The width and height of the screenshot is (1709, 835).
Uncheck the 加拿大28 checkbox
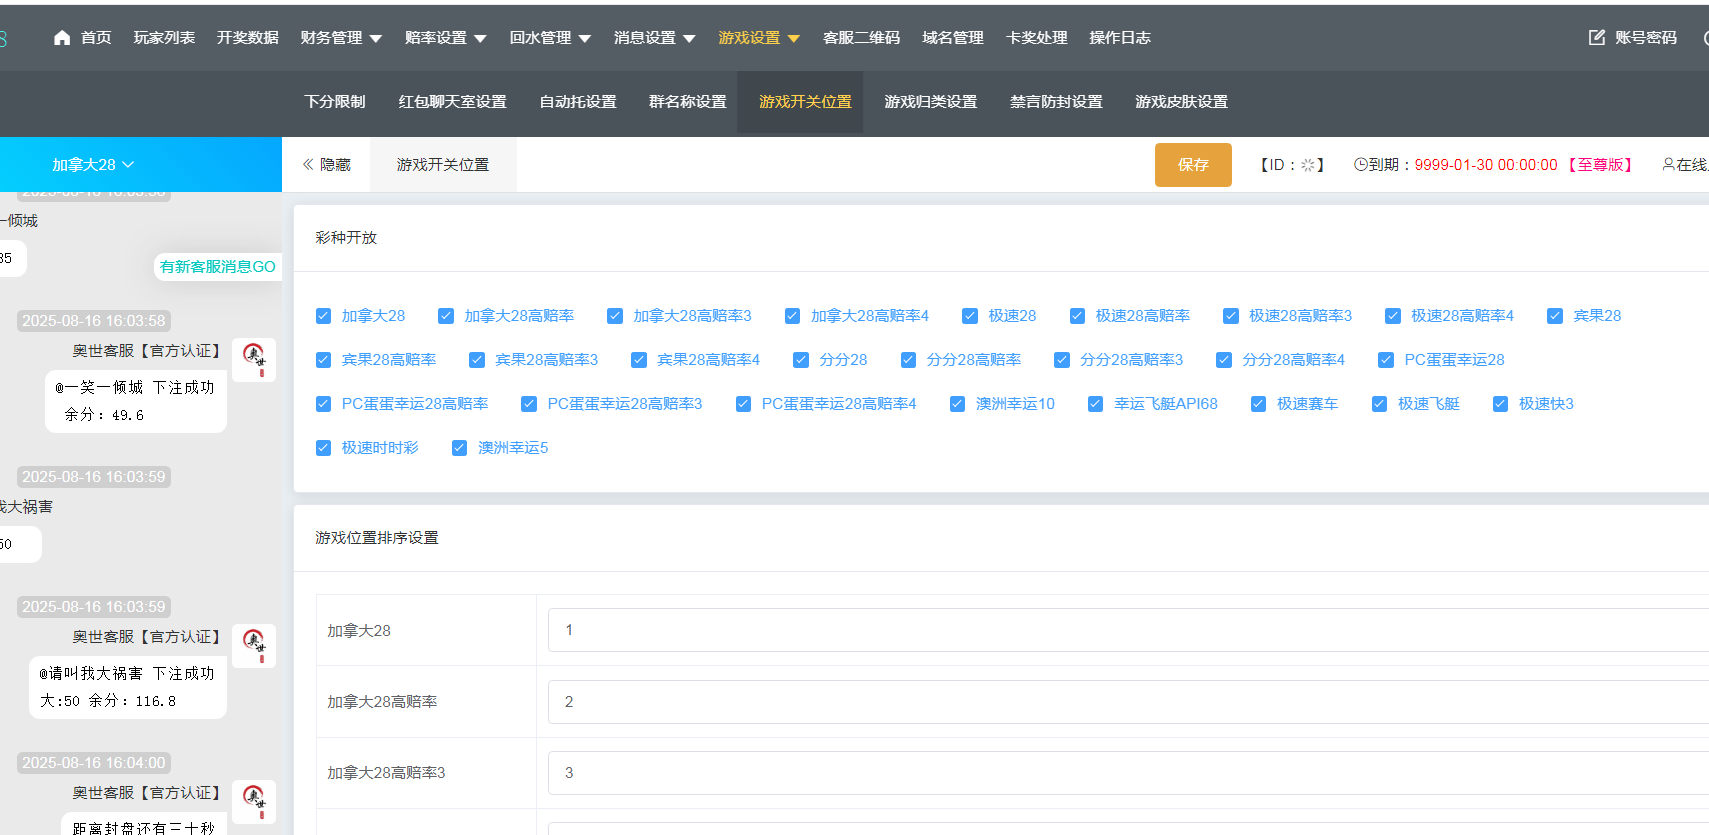pos(323,316)
